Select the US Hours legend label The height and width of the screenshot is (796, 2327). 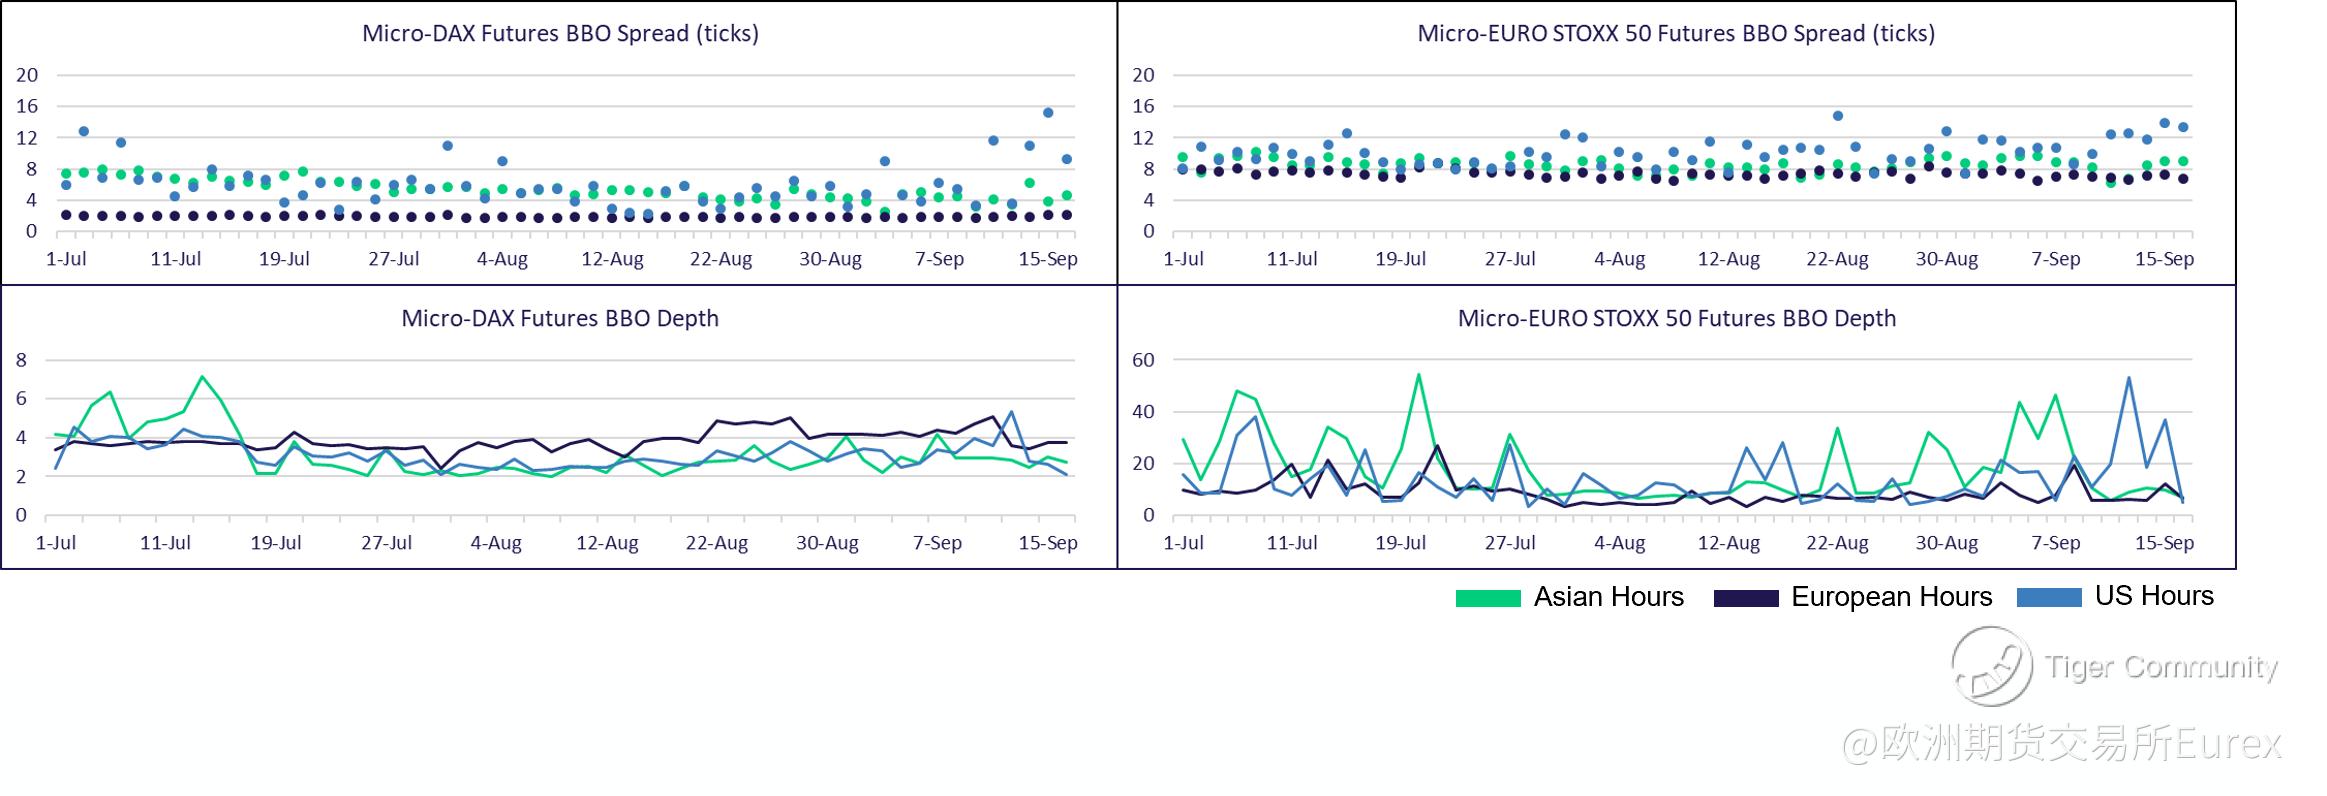point(2154,596)
